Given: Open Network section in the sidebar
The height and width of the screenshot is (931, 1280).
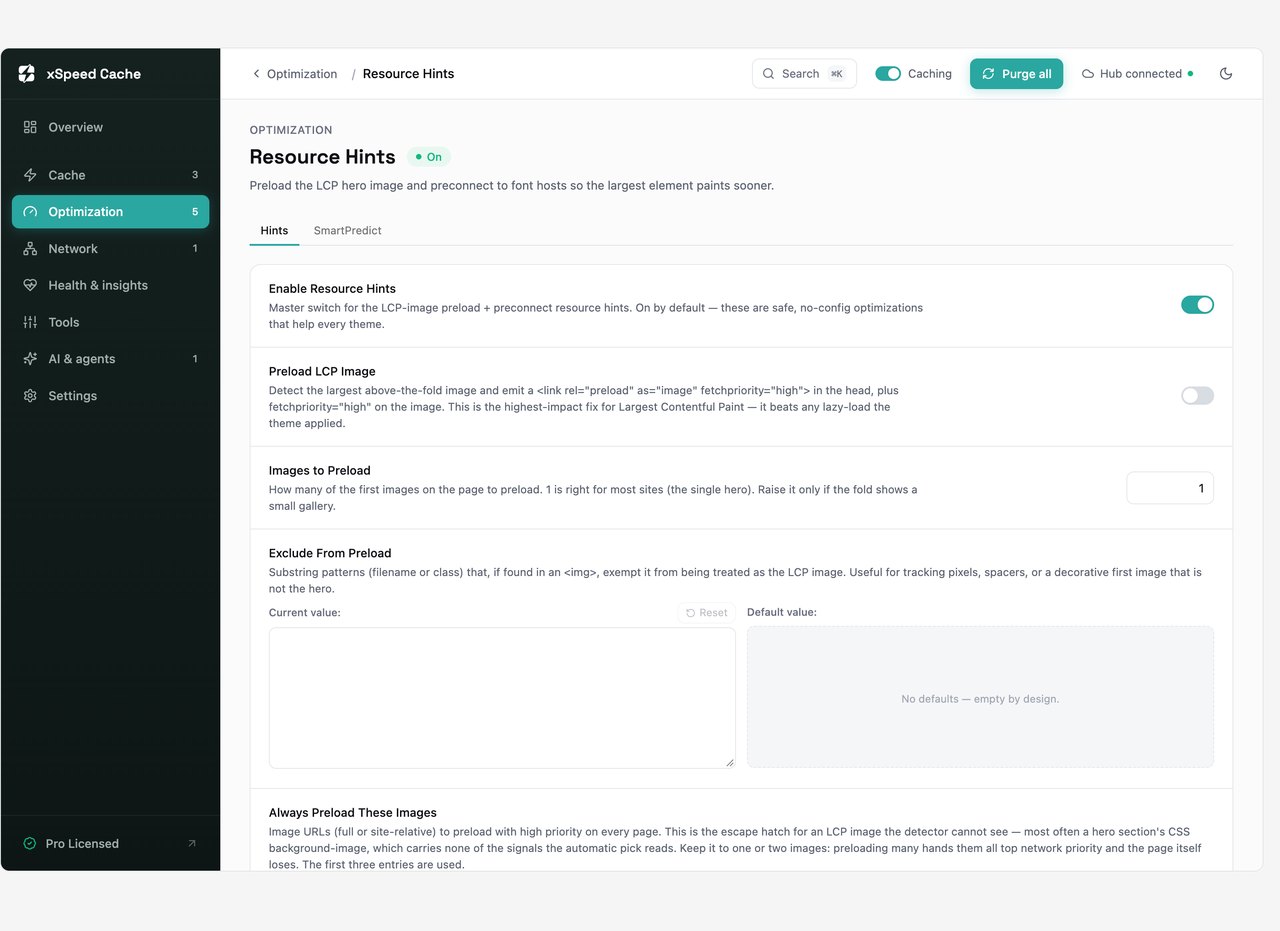Looking at the screenshot, I should (110, 249).
